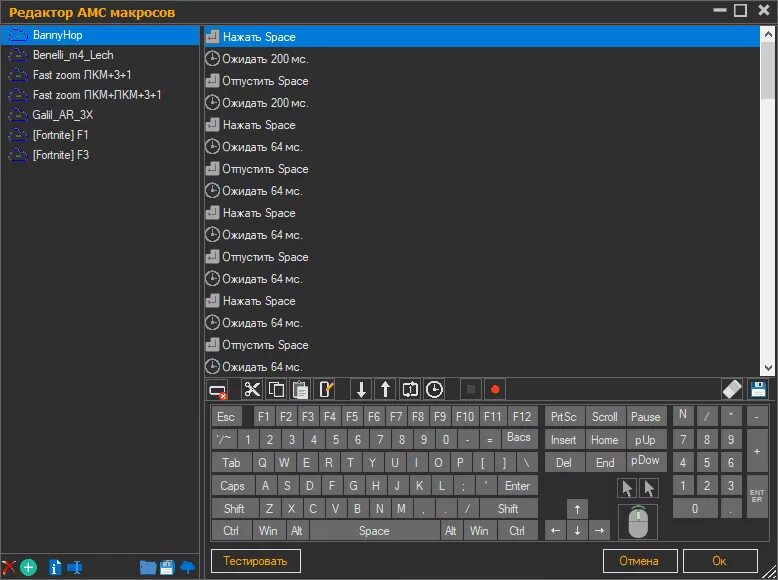Open macro info document icon
The width and height of the screenshot is (778, 580).
(x=55, y=567)
